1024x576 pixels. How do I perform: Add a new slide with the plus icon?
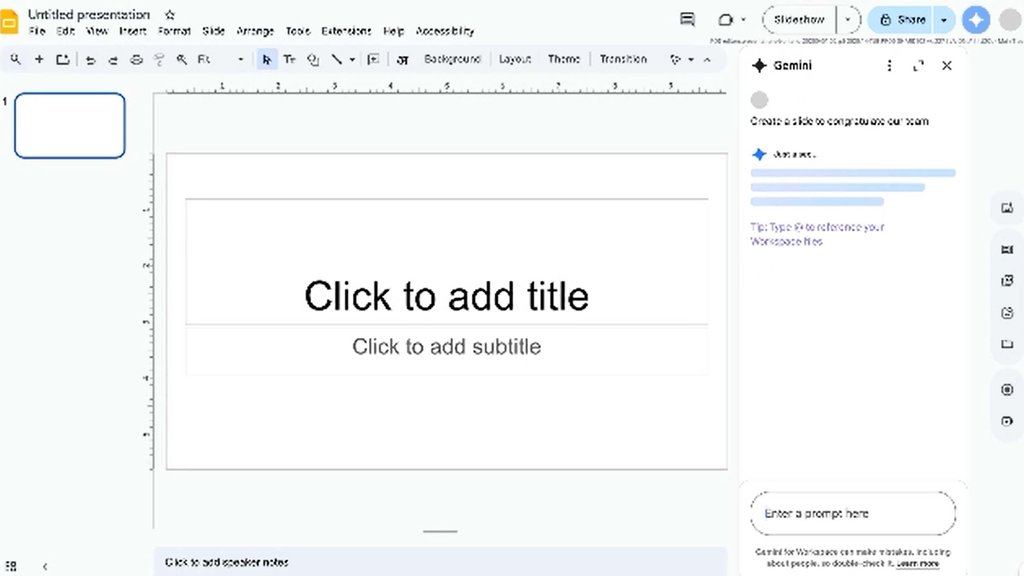(38, 59)
